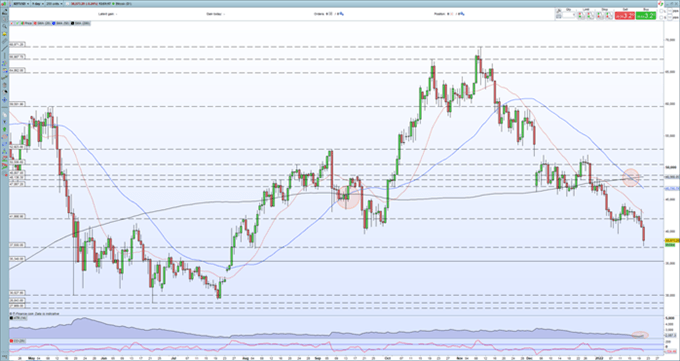Open the 1 day timeframe dropdown
Screen dimensions: 680x361
pos(38,4)
